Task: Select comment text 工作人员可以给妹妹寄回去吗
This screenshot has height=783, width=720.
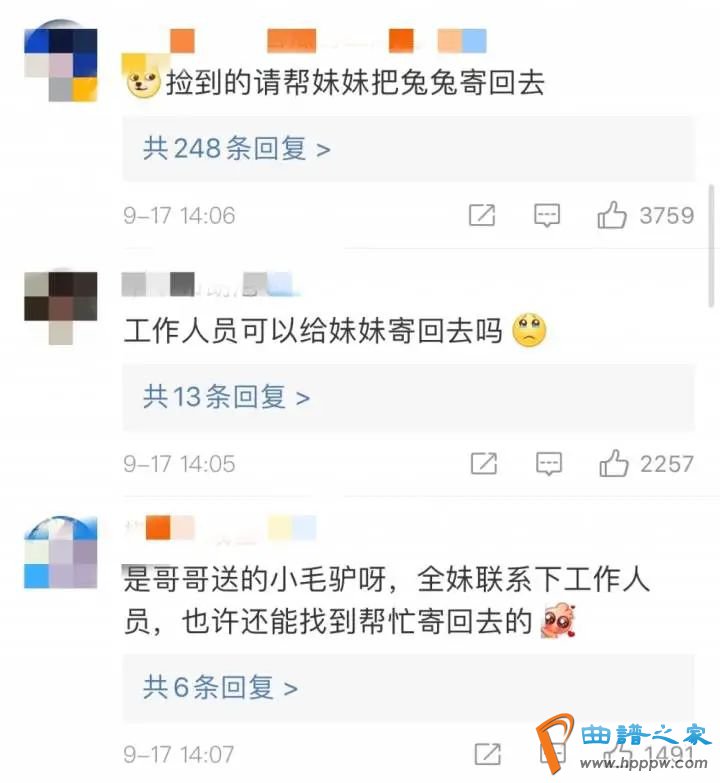Action: [313, 331]
